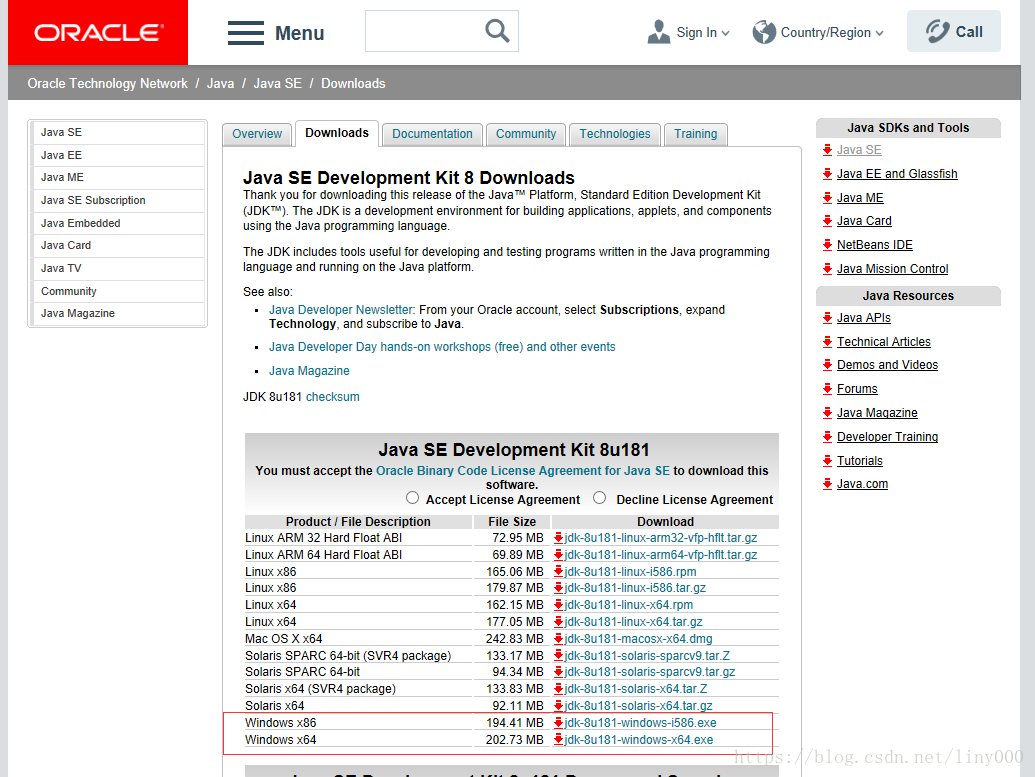The height and width of the screenshot is (777, 1035).
Task: Open Java ME link in Java SDKs and Tools
Action: [x=860, y=198]
